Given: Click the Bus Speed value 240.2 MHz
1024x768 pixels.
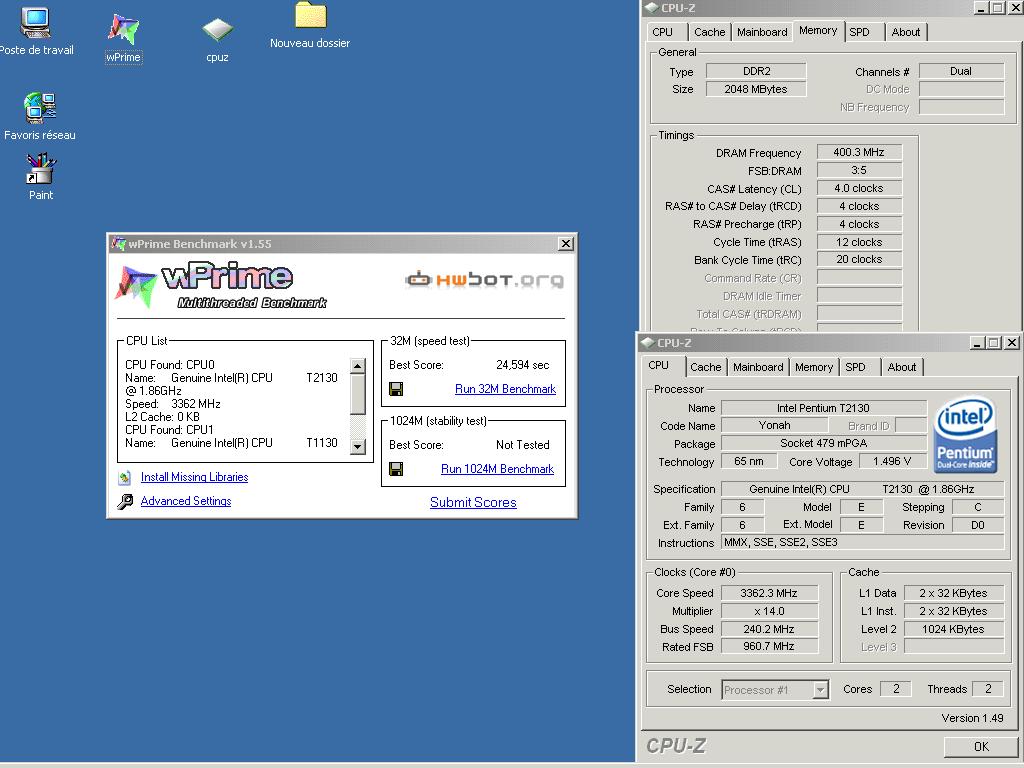Looking at the screenshot, I should (x=768, y=629).
